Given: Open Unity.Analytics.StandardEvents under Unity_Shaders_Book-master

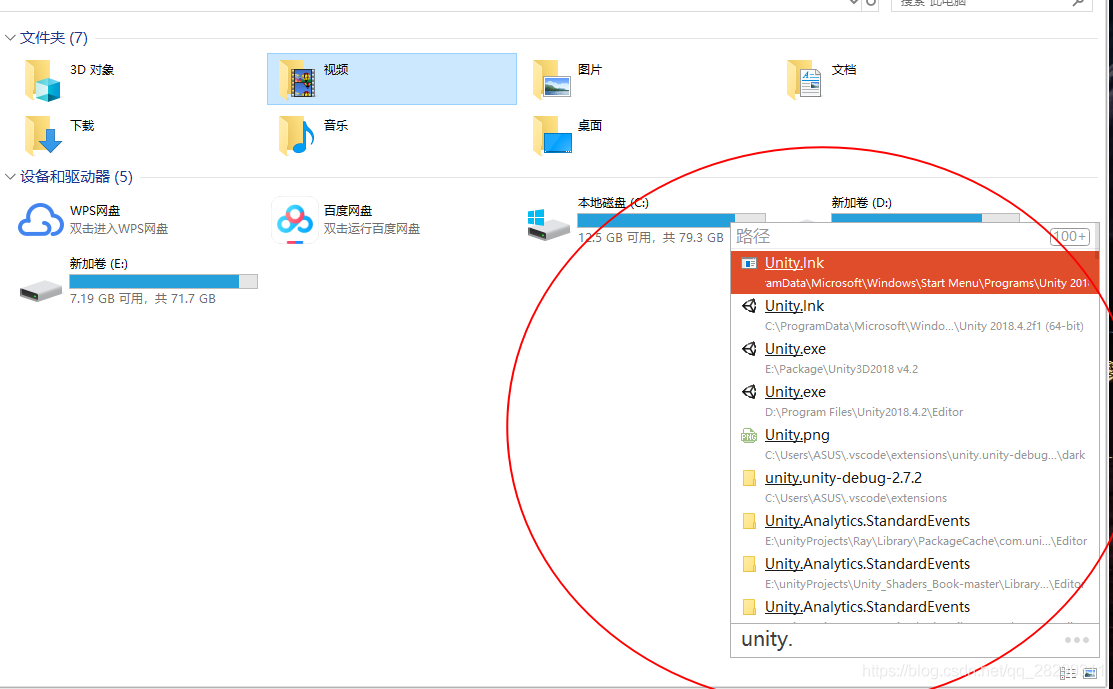Looking at the screenshot, I should point(914,573).
